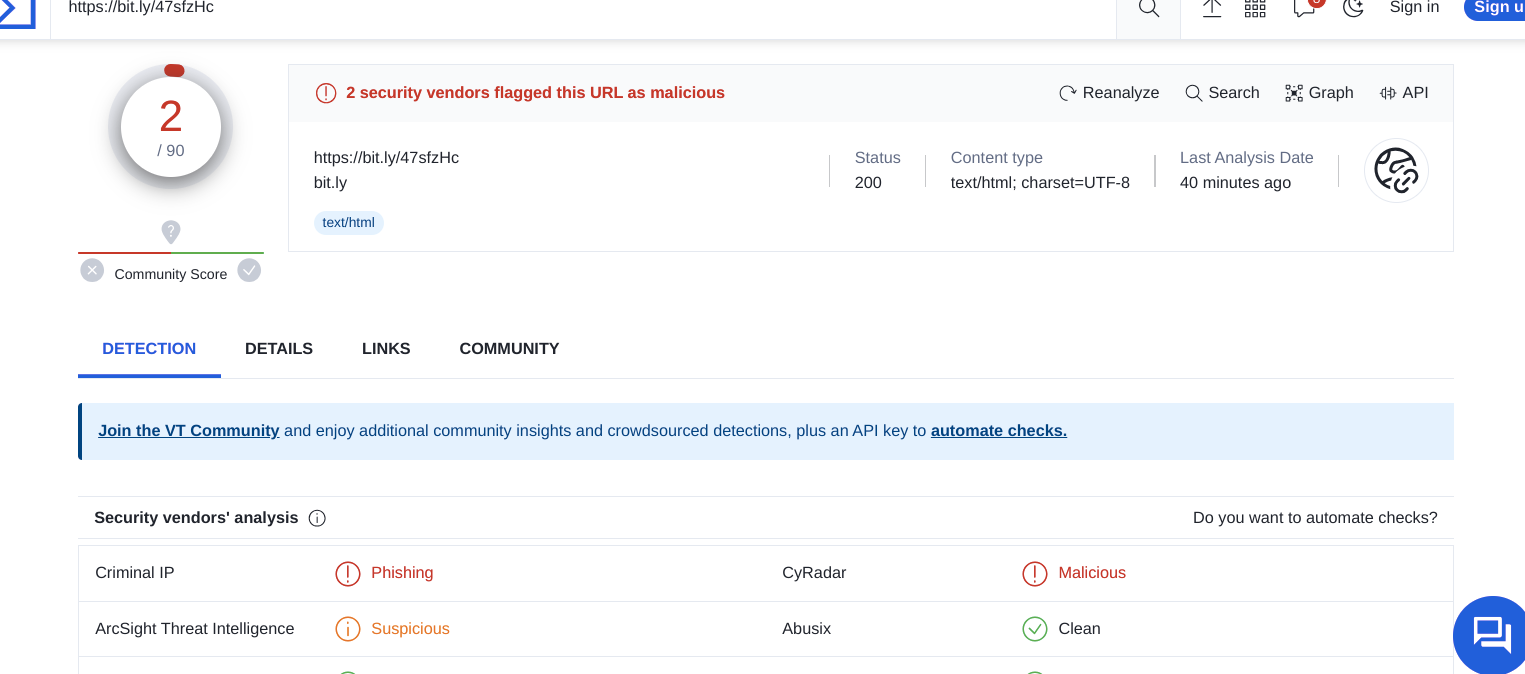Click the globe link icon for URL

1396,170
